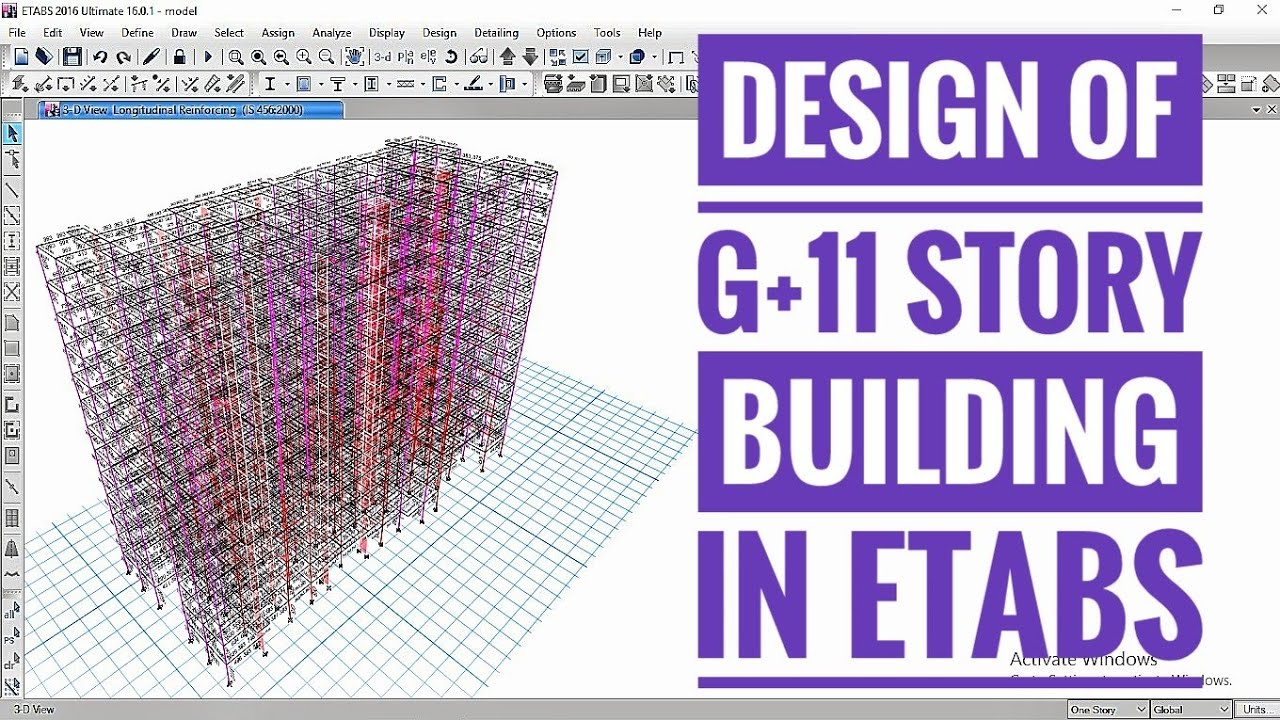Click the glasses Perspective Toggle icon
Viewport: 1280px width, 720px height.
click(x=479, y=57)
